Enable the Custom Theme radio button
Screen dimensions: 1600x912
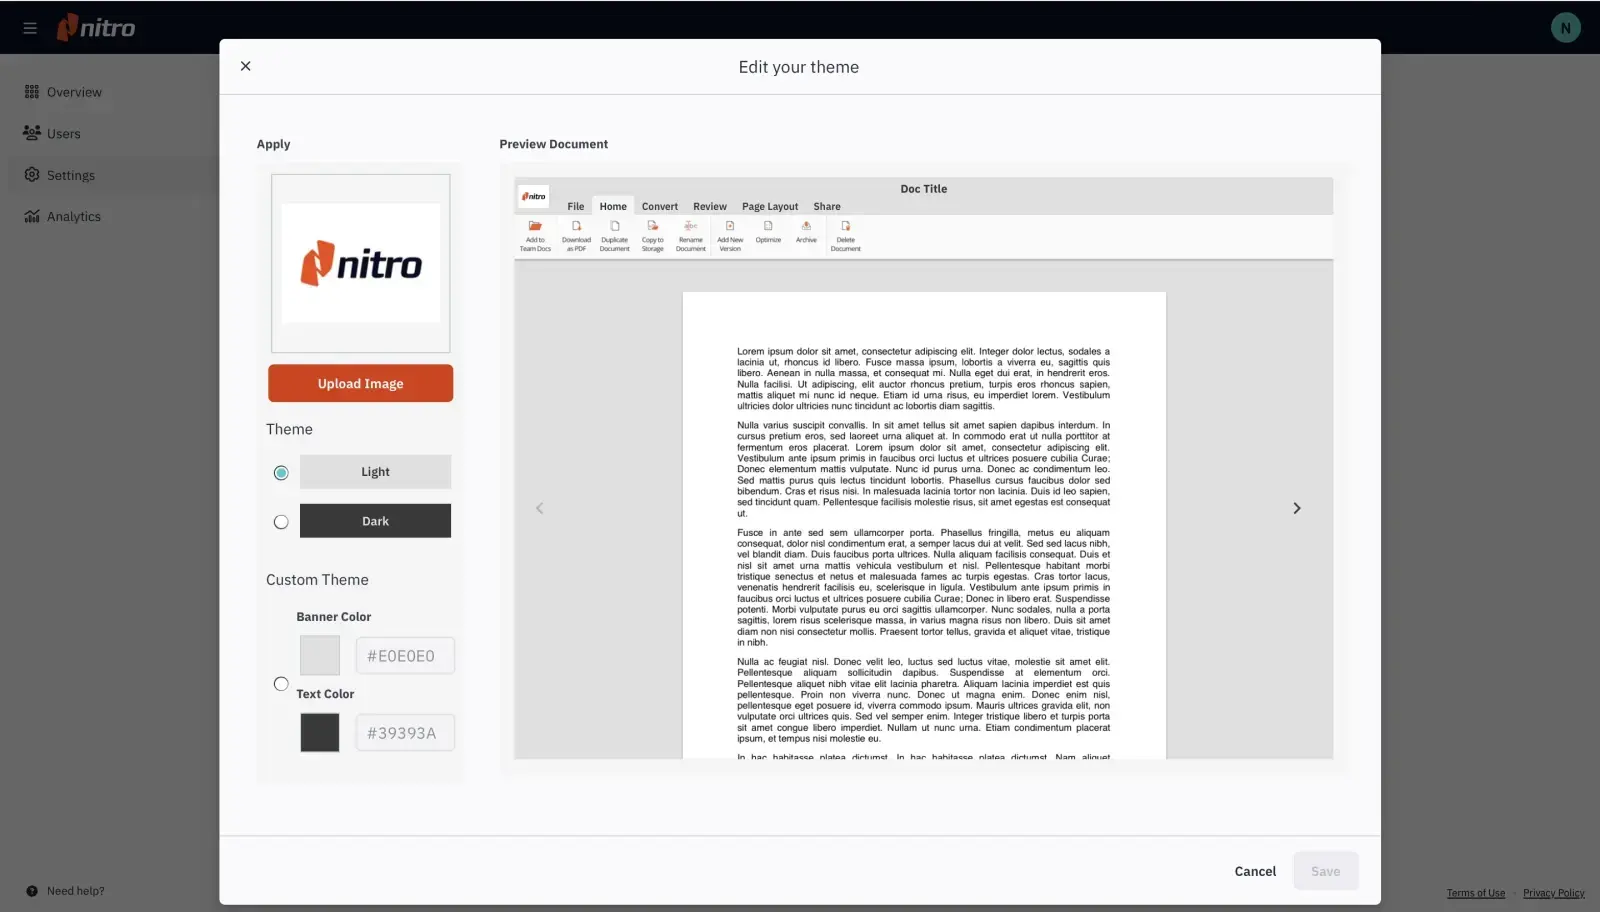[281, 684]
